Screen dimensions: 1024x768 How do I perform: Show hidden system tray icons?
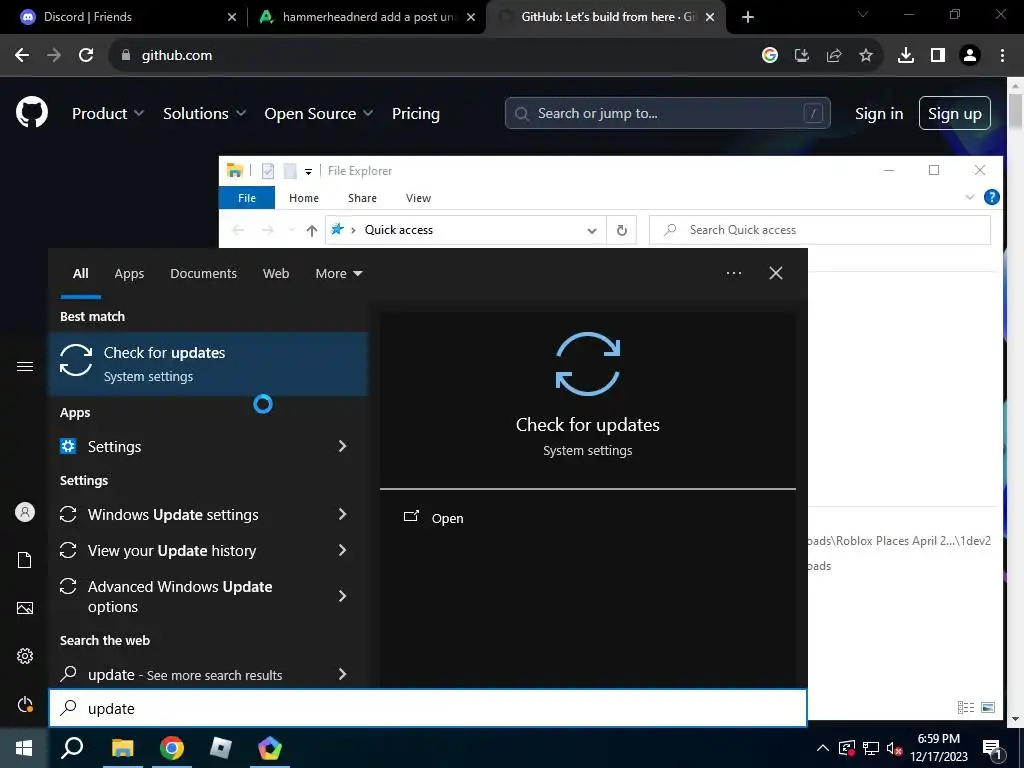(823, 748)
